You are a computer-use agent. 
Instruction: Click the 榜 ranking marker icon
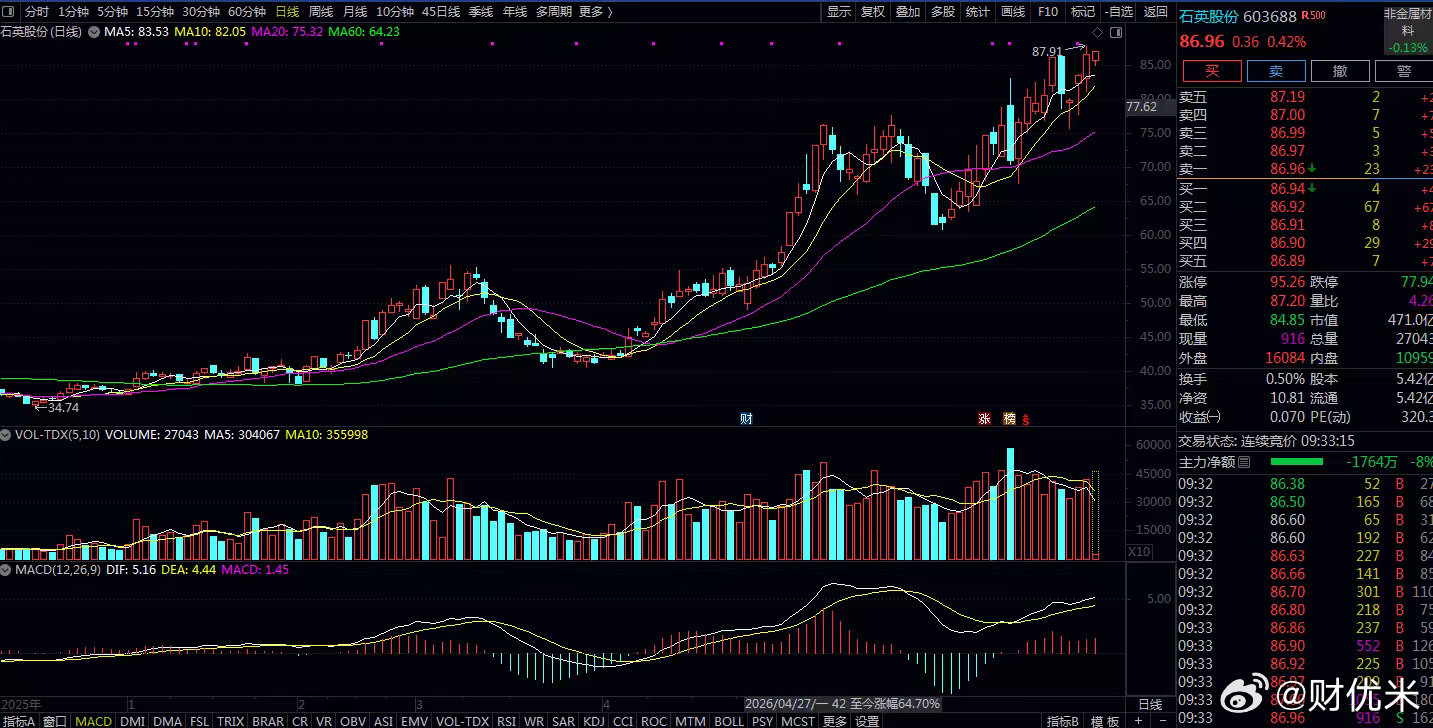[1009, 418]
